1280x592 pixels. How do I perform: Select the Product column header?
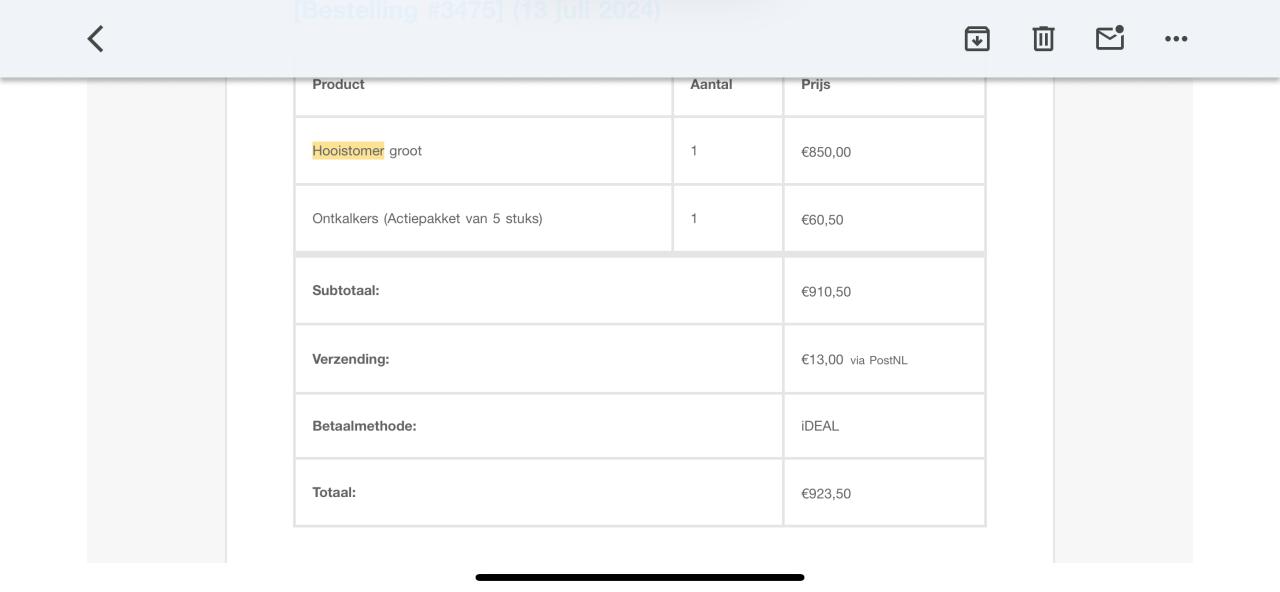point(338,84)
